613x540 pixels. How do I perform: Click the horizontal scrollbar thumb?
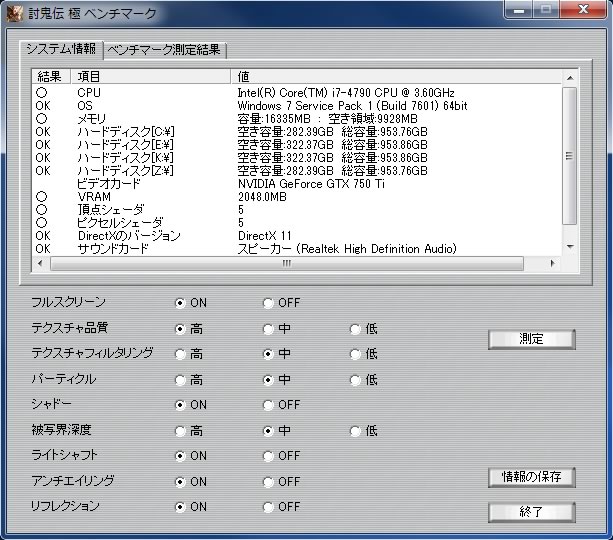(x=287, y=264)
